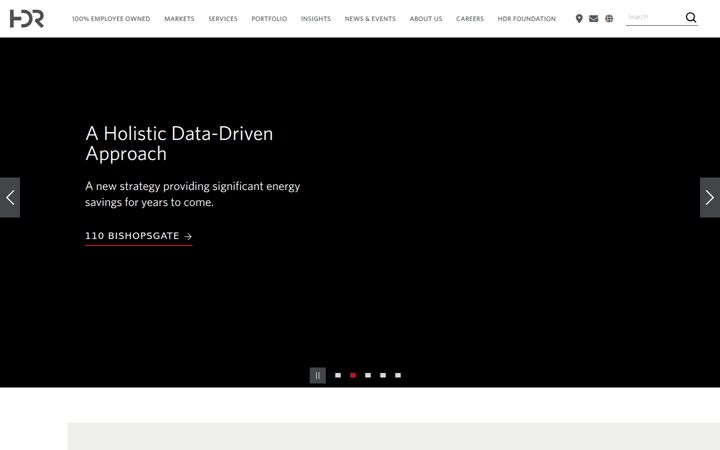Open the News & Events menu

[370, 19]
